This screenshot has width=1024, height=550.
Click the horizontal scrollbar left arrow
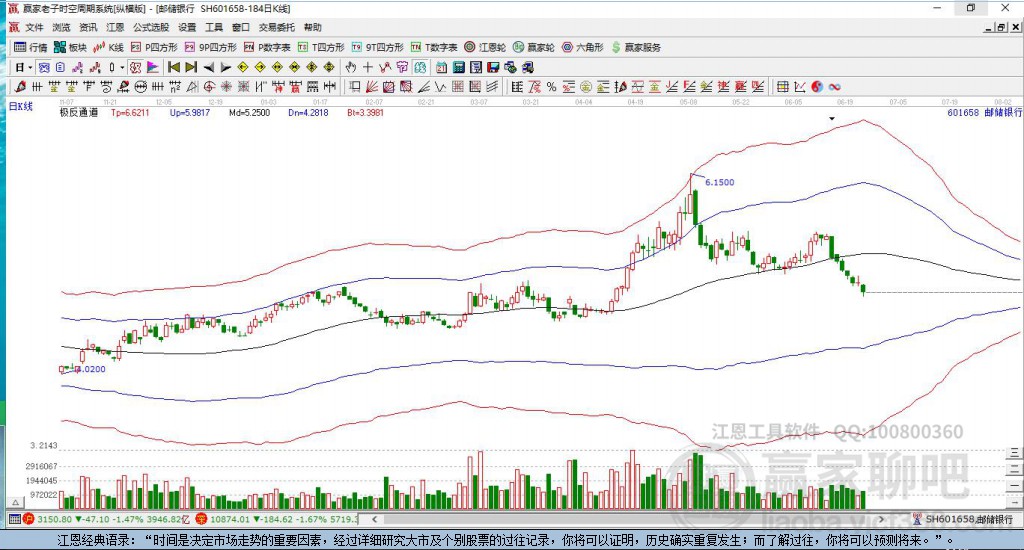tap(375, 519)
